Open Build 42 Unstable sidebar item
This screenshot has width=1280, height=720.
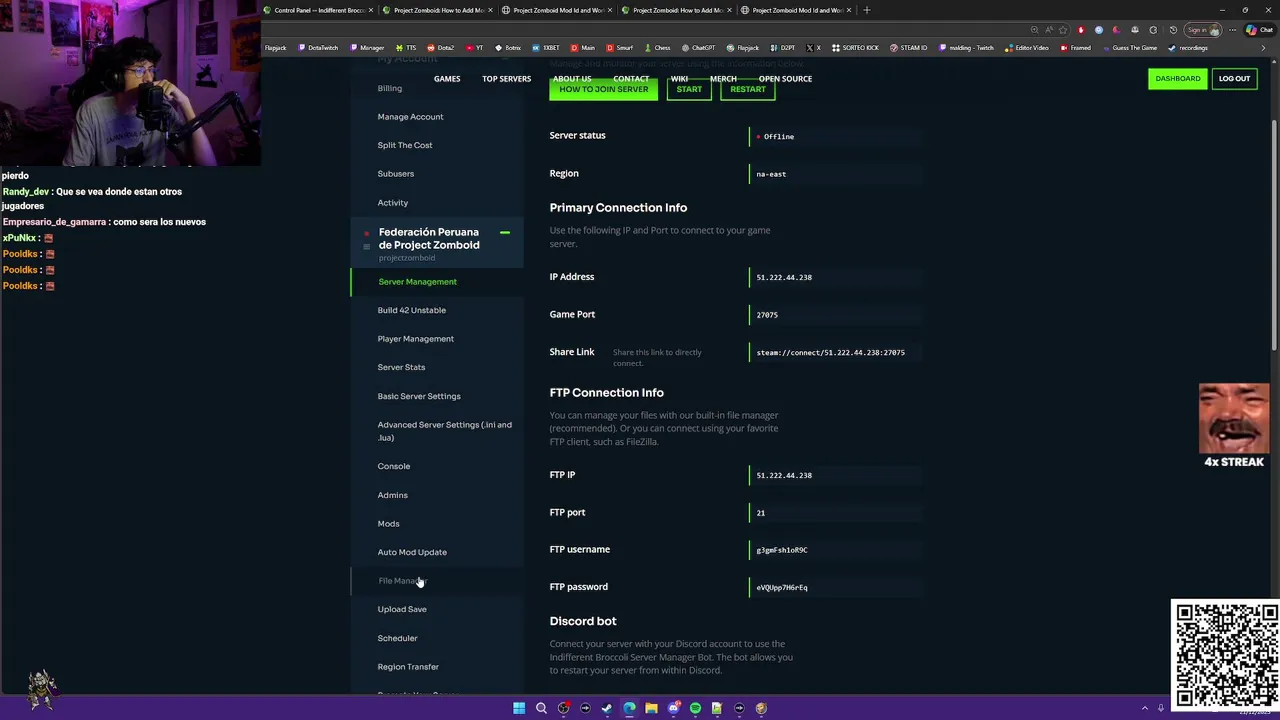(x=412, y=310)
